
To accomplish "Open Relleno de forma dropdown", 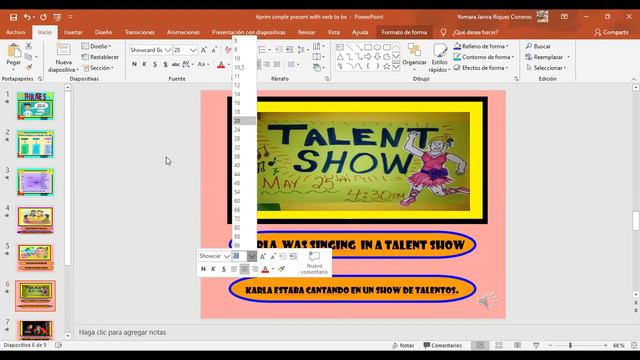I will 481,46.
